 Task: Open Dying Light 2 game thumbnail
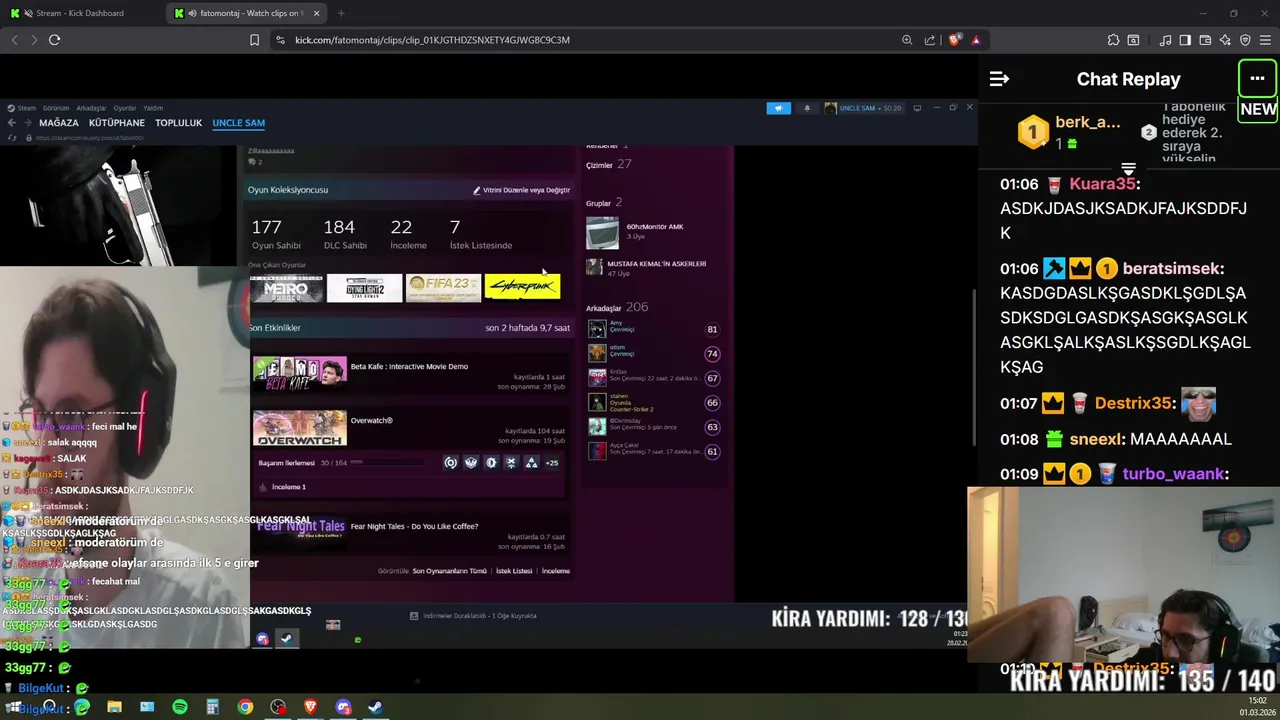(x=364, y=288)
